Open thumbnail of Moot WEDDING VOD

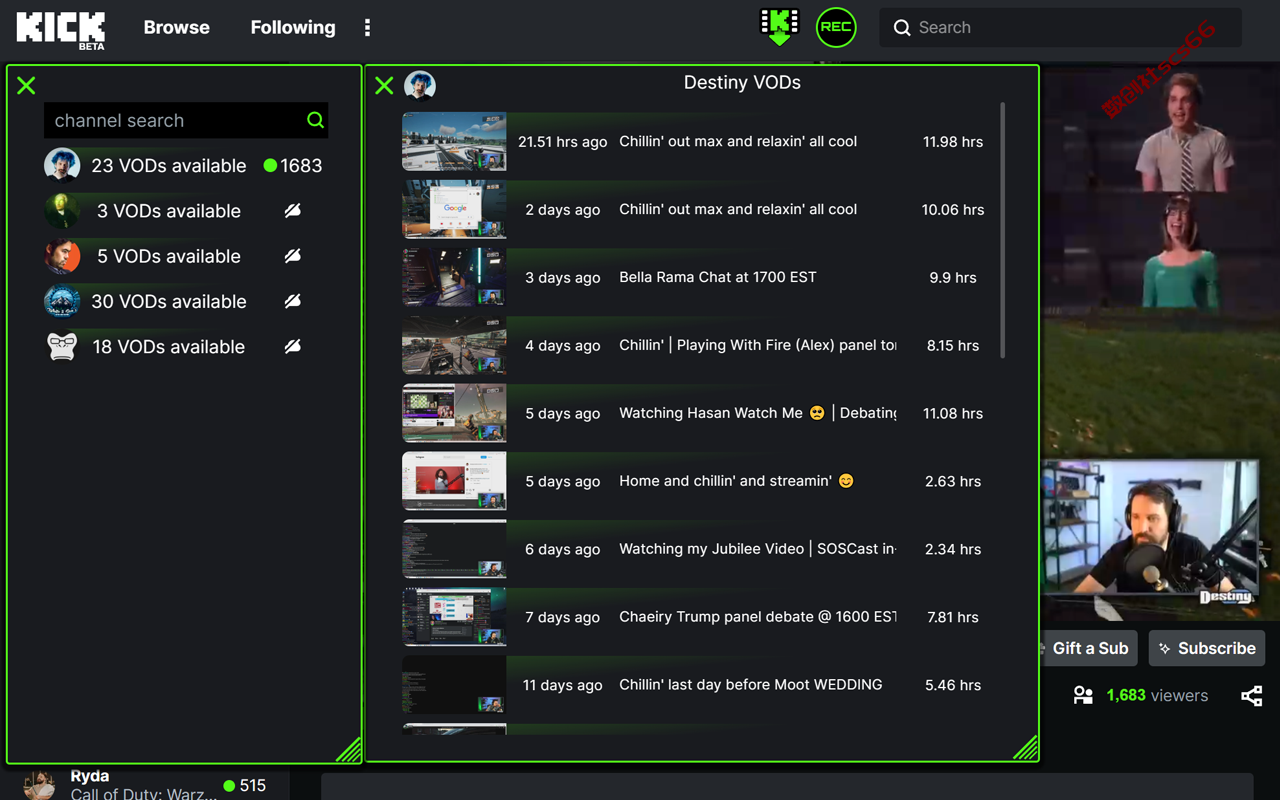(x=454, y=685)
